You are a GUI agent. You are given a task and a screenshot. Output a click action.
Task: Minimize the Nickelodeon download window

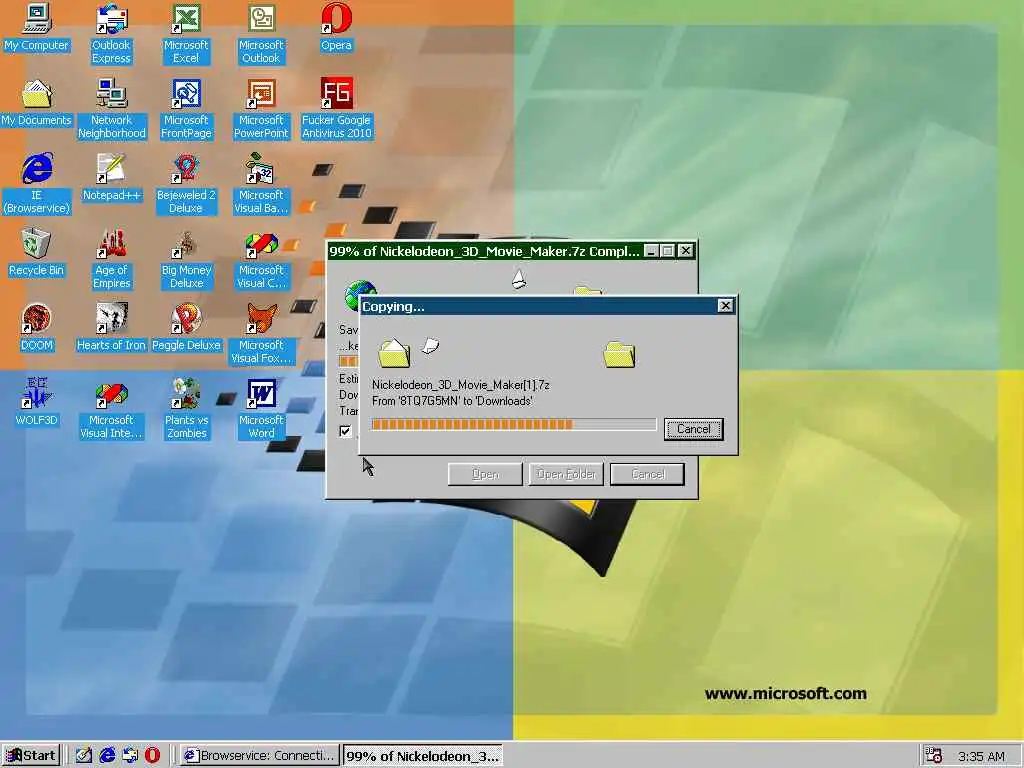tap(652, 251)
